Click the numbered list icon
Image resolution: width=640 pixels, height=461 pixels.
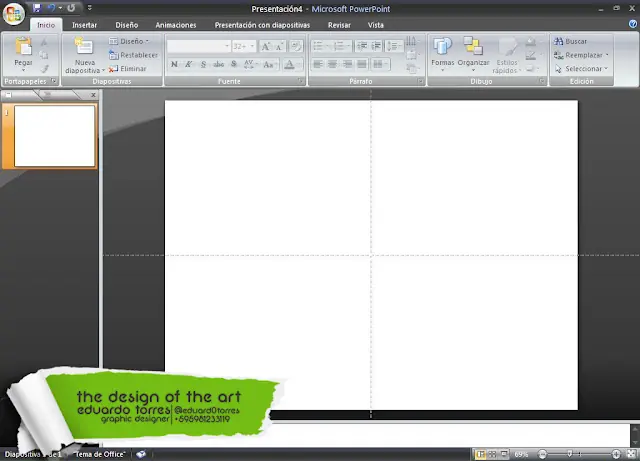(x=341, y=46)
